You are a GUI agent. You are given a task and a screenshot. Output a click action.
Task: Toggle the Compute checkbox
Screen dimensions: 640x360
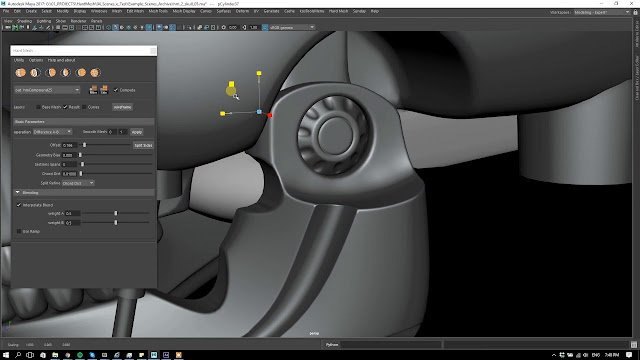pyautogui.click(x=116, y=90)
